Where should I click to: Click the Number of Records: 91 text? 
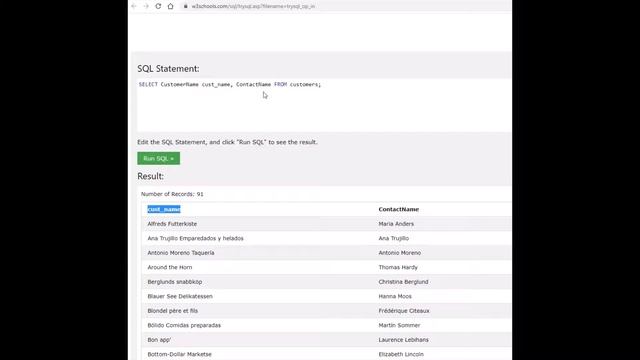[x=172, y=194]
